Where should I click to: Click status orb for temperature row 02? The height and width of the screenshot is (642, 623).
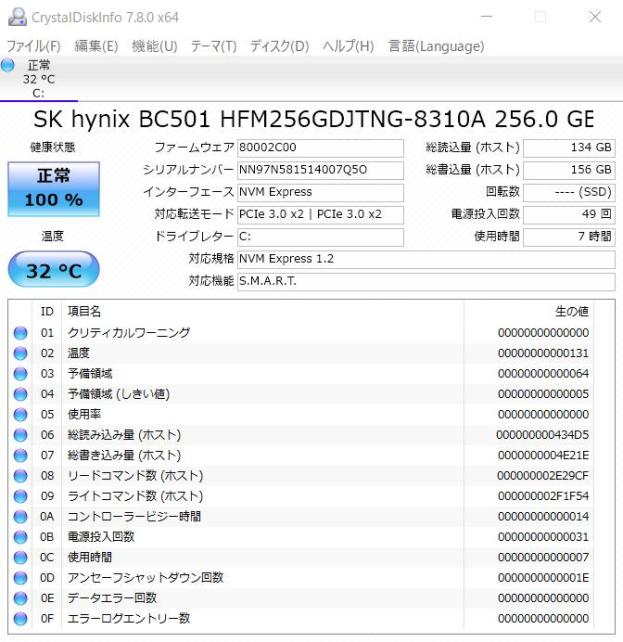(20, 353)
